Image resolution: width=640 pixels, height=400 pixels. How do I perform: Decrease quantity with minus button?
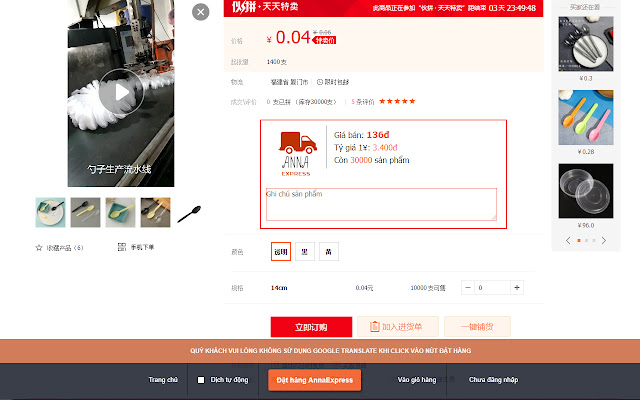tap(468, 288)
